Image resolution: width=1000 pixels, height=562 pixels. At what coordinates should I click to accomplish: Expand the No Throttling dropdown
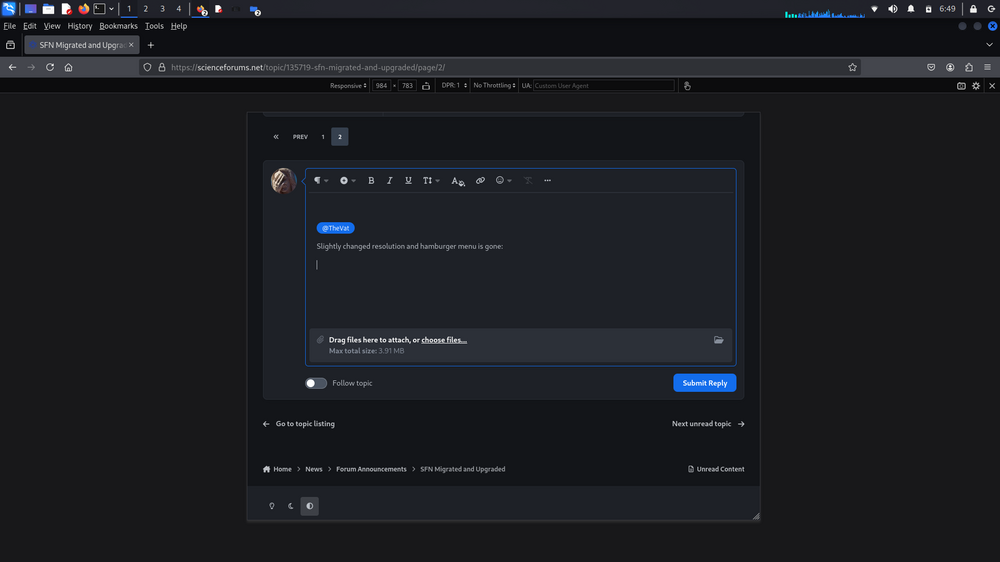[x=494, y=86]
